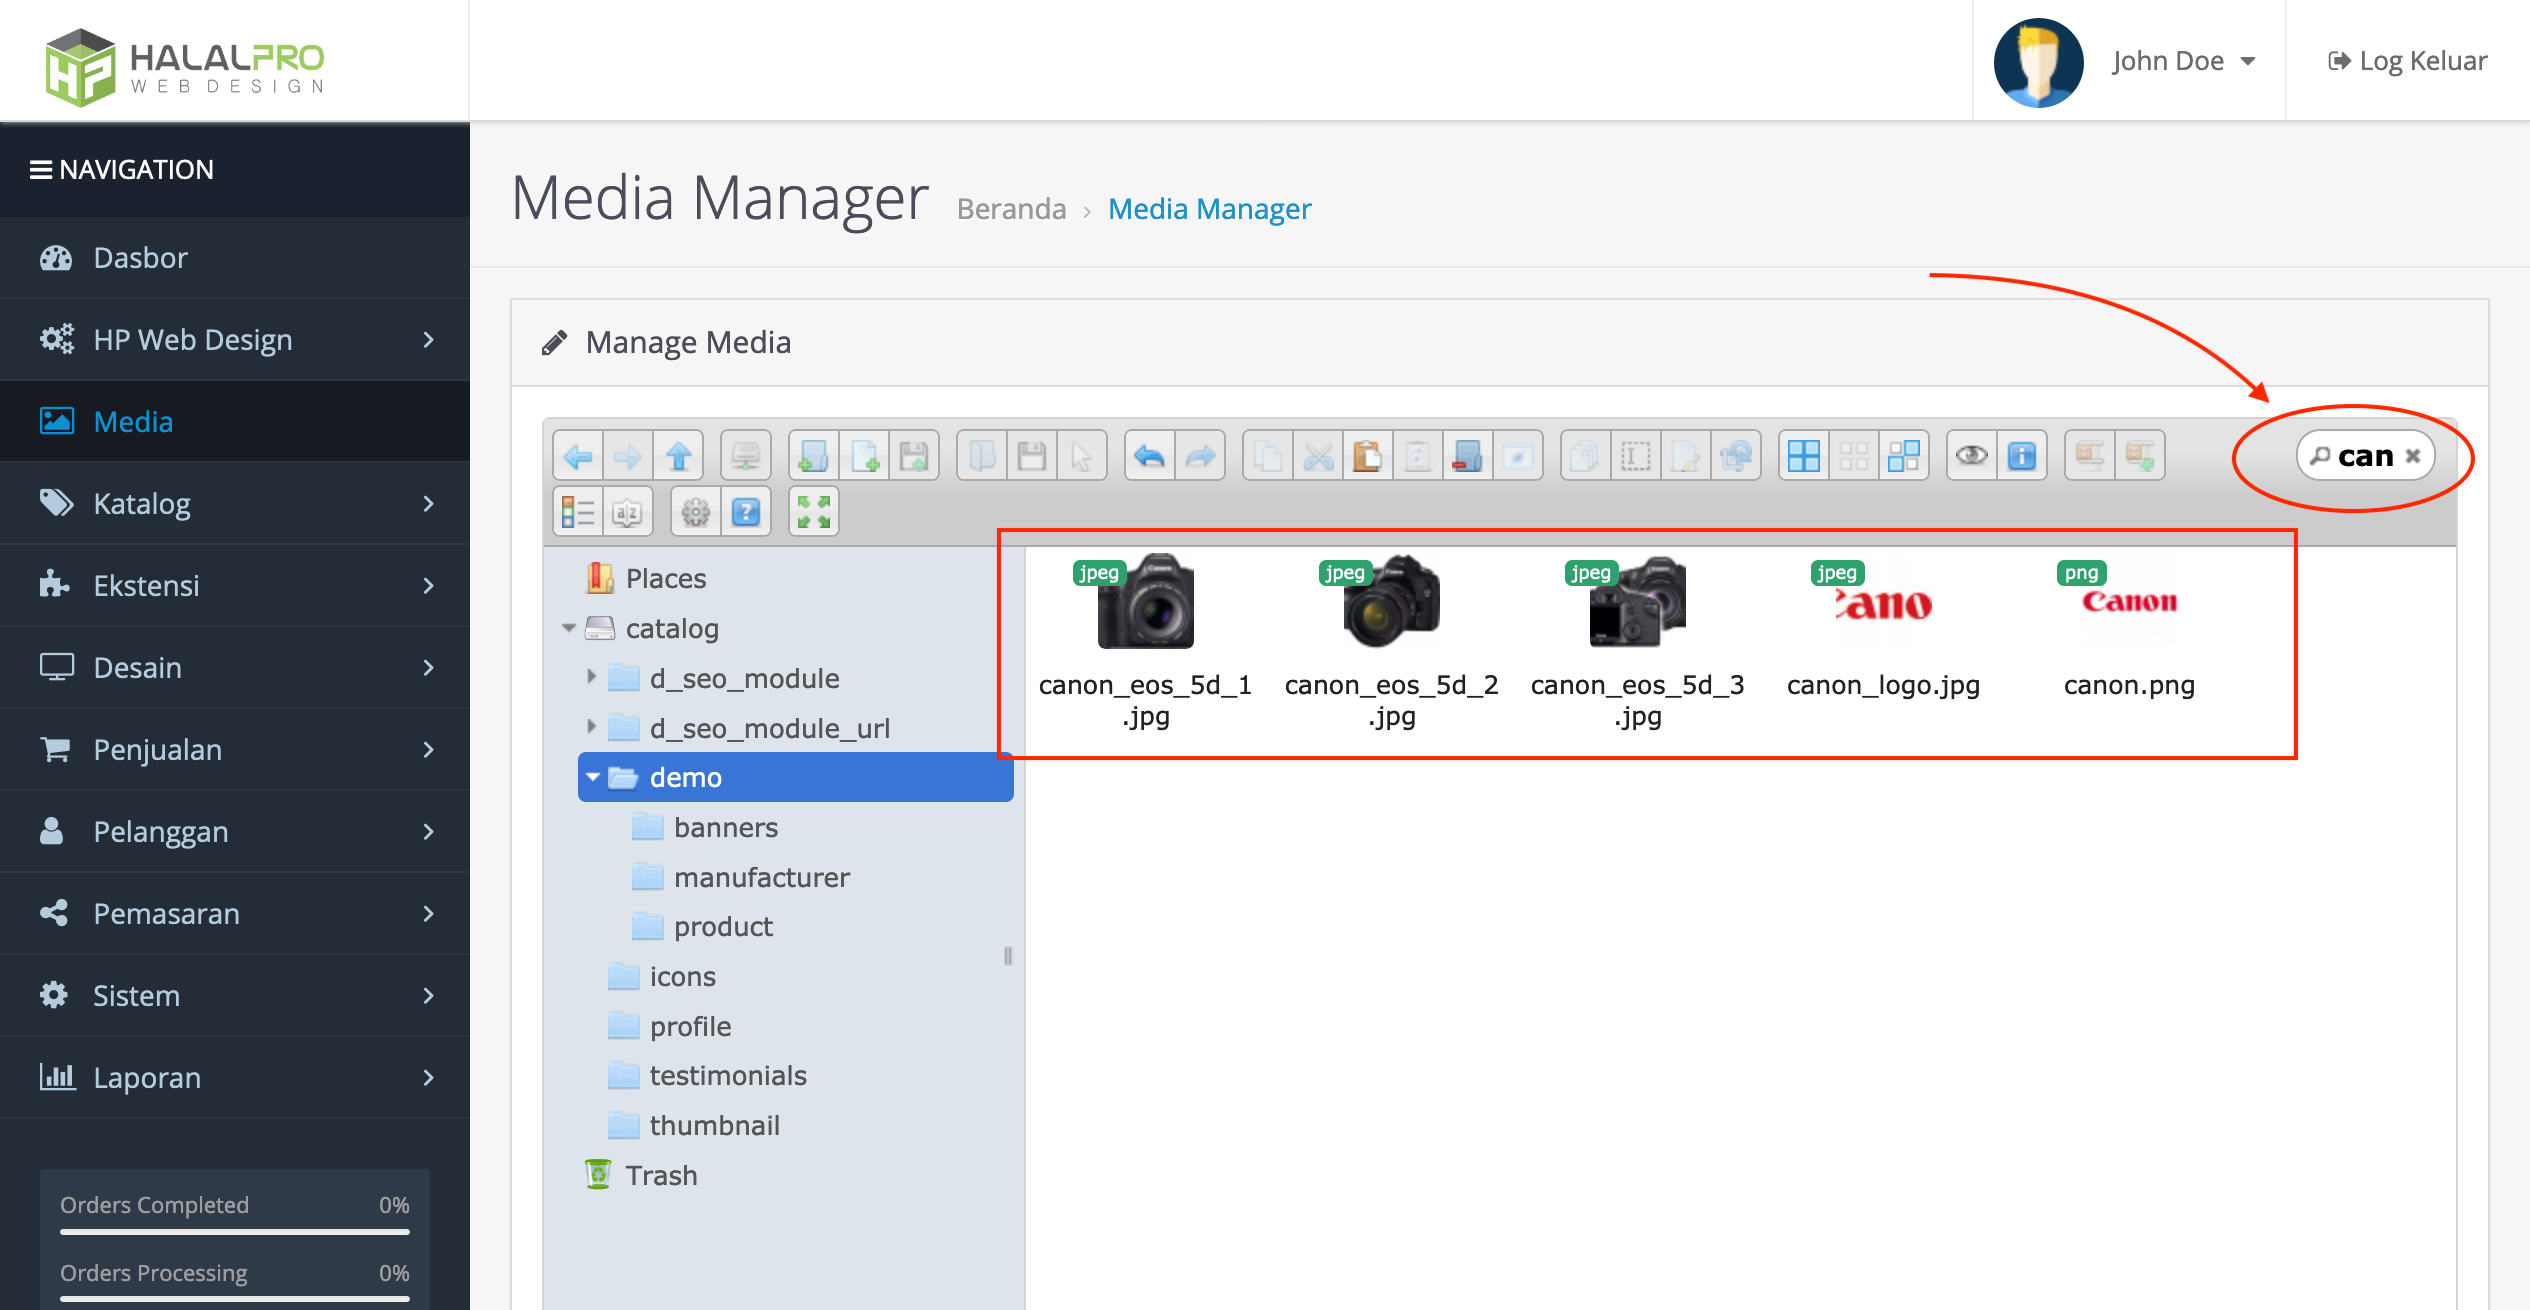Click the Duplicate files icon
The height and width of the screenshot is (1310, 2530).
(x=1586, y=457)
